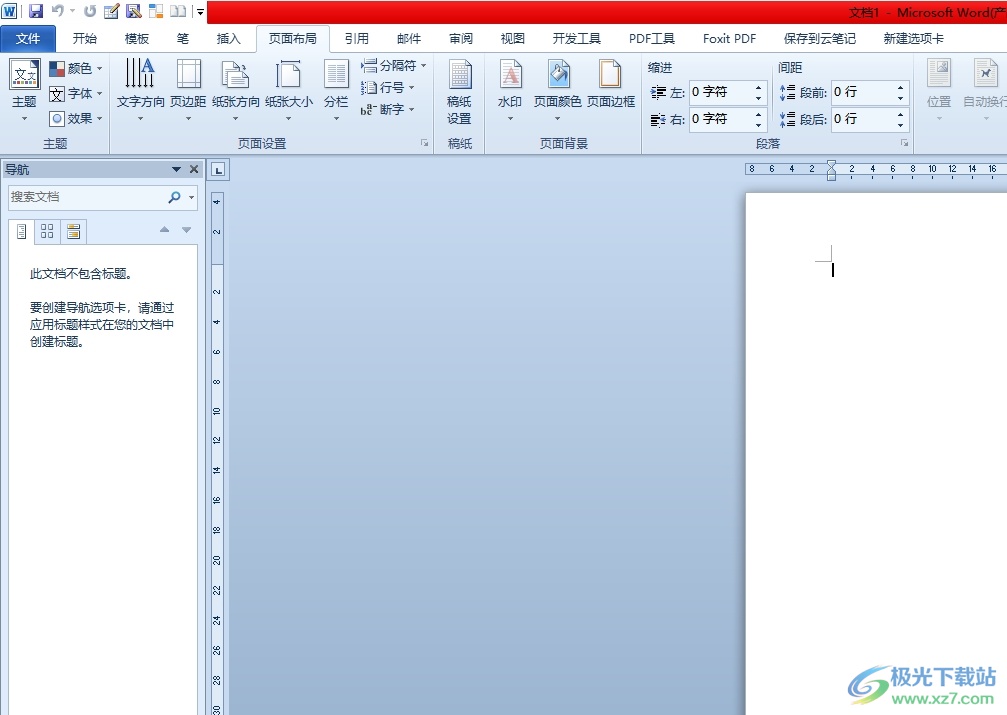Switch to View (视图) tab
Screen dimensions: 1007x715
click(x=512, y=39)
